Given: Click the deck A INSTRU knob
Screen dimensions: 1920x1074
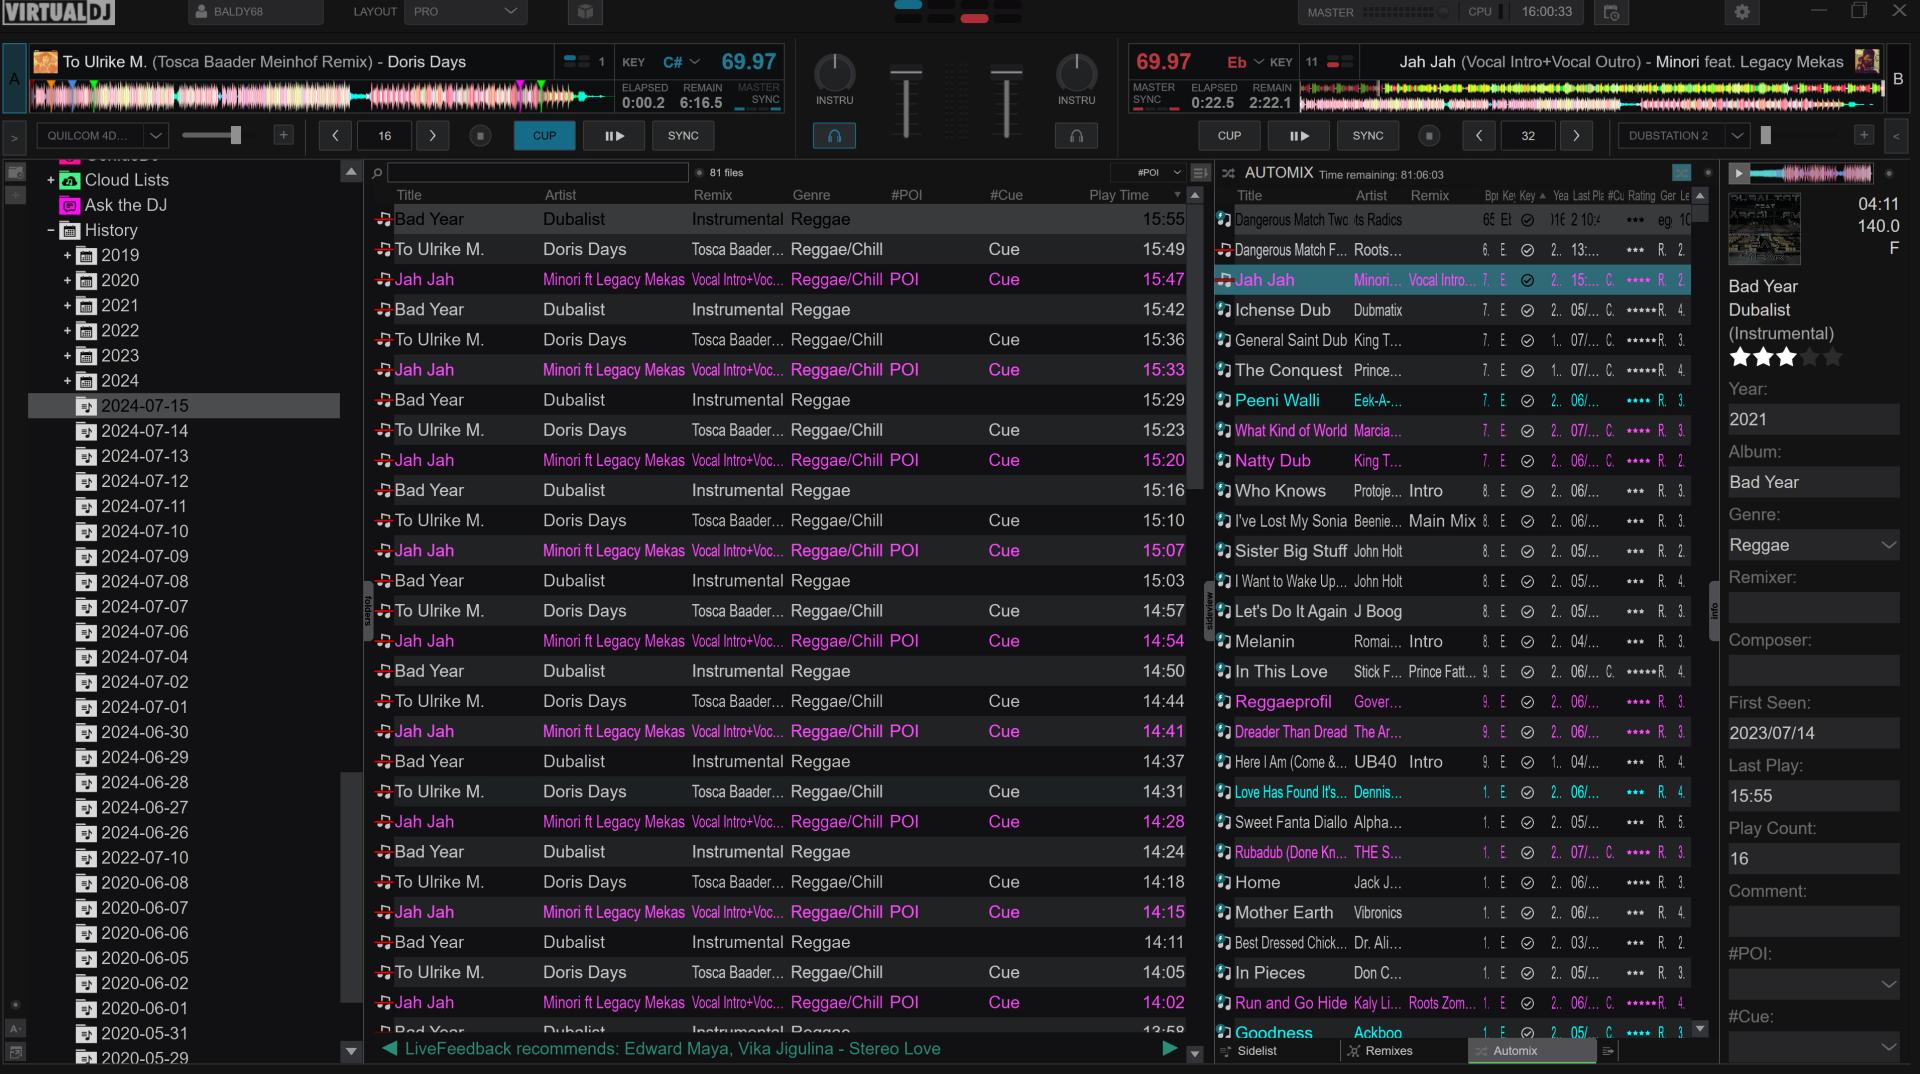Looking at the screenshot, I should 834,73.
